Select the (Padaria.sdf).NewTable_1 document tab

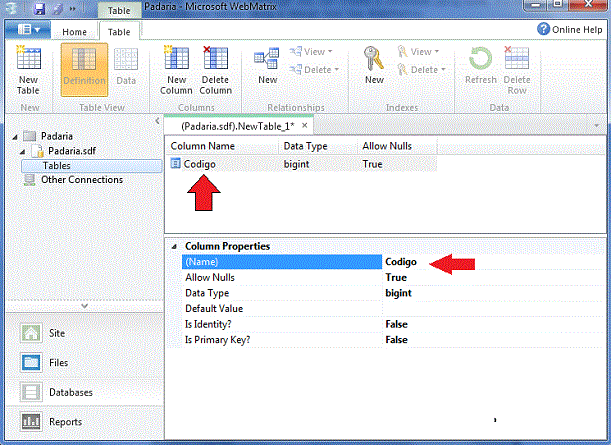coord(237,126)
